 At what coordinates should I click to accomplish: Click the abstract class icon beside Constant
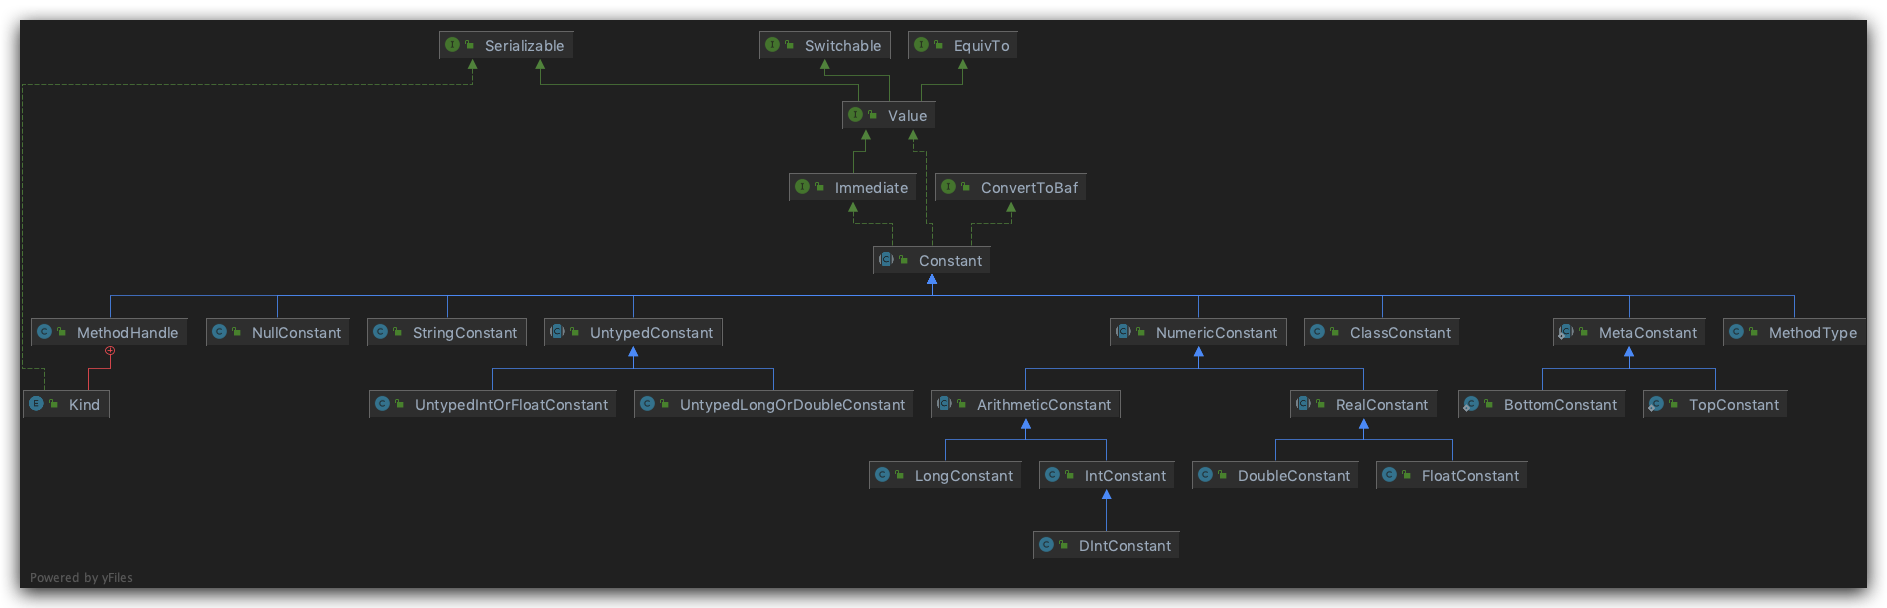click(886, 260)
